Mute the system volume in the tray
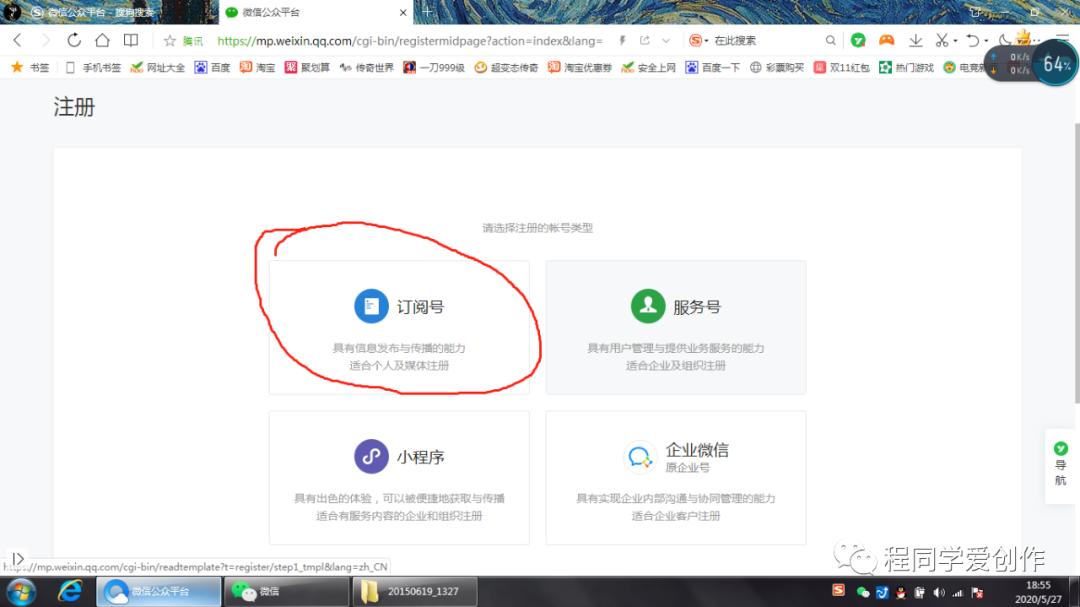 (938, 593)
